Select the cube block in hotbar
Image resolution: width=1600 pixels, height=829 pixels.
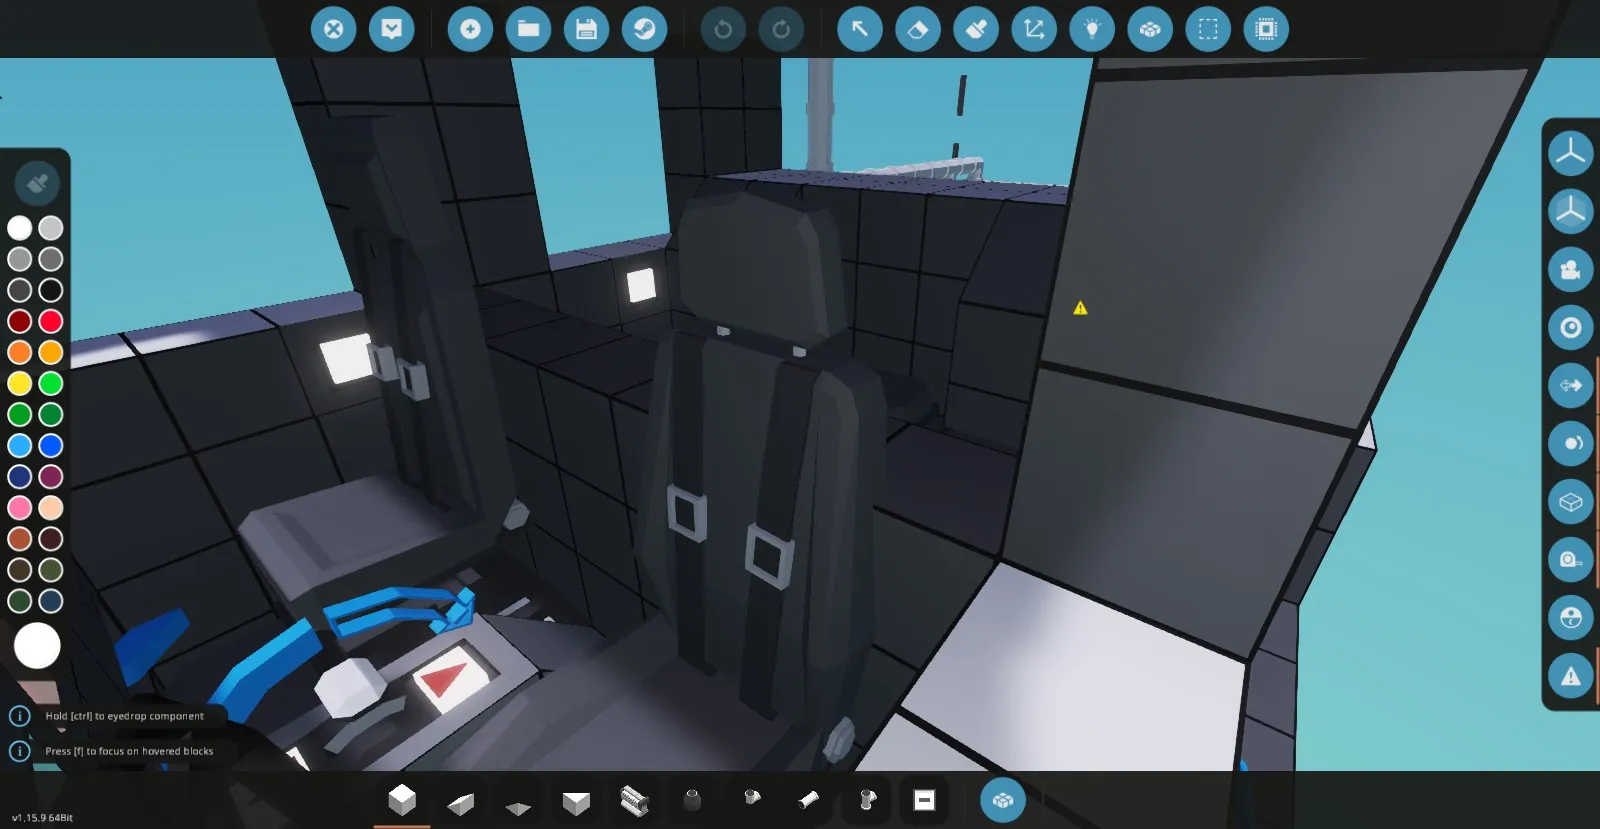click(402, 800)
